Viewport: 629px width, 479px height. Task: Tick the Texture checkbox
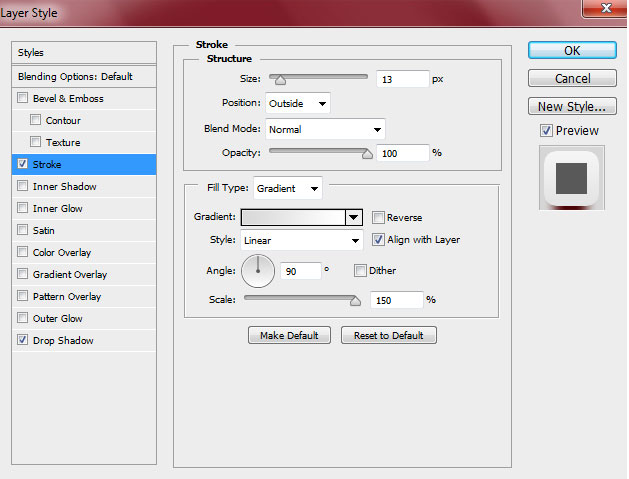(35, 142)
